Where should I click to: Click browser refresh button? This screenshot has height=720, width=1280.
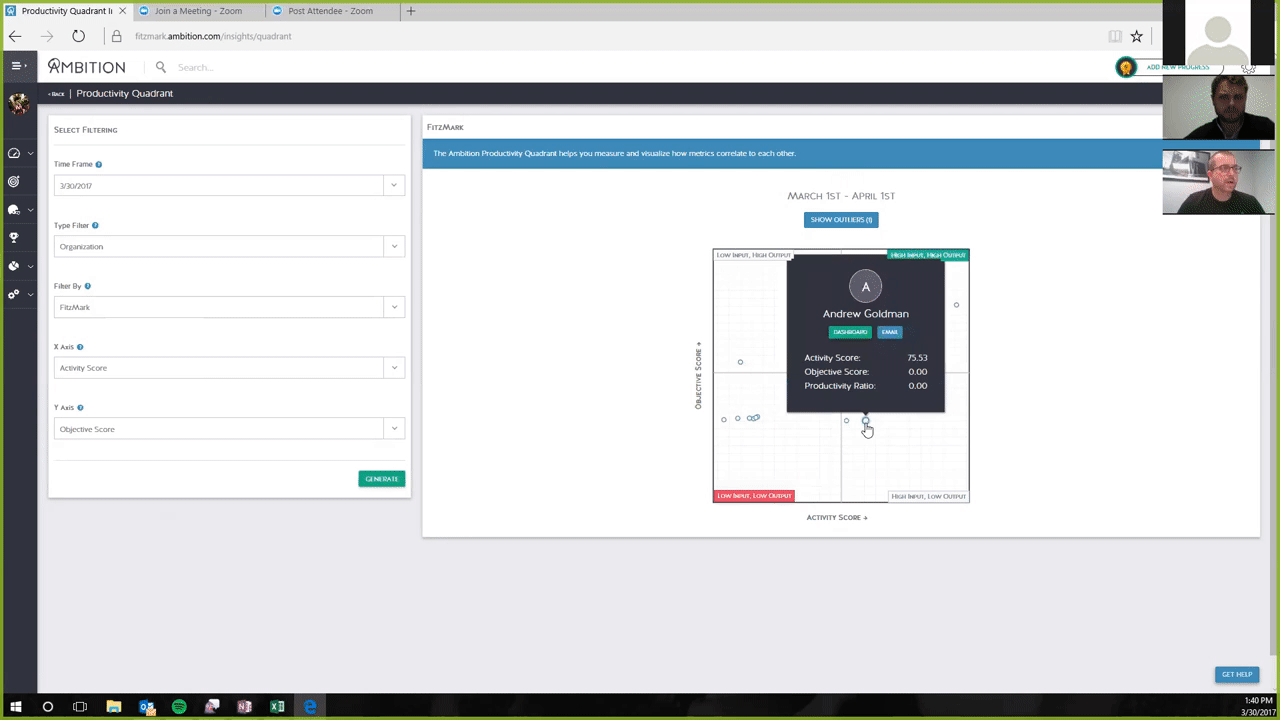(78, 36)
